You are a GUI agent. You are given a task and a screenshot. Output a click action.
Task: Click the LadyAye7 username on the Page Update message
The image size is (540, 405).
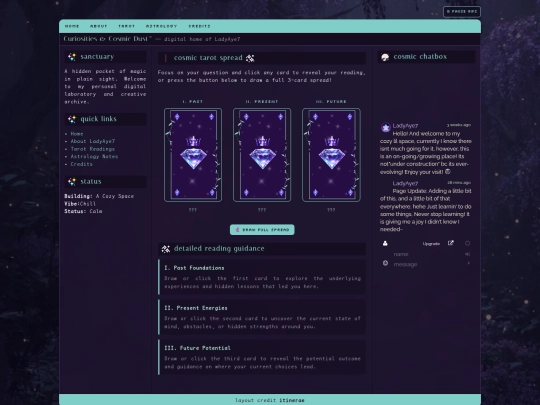click(x=405, y=183)
